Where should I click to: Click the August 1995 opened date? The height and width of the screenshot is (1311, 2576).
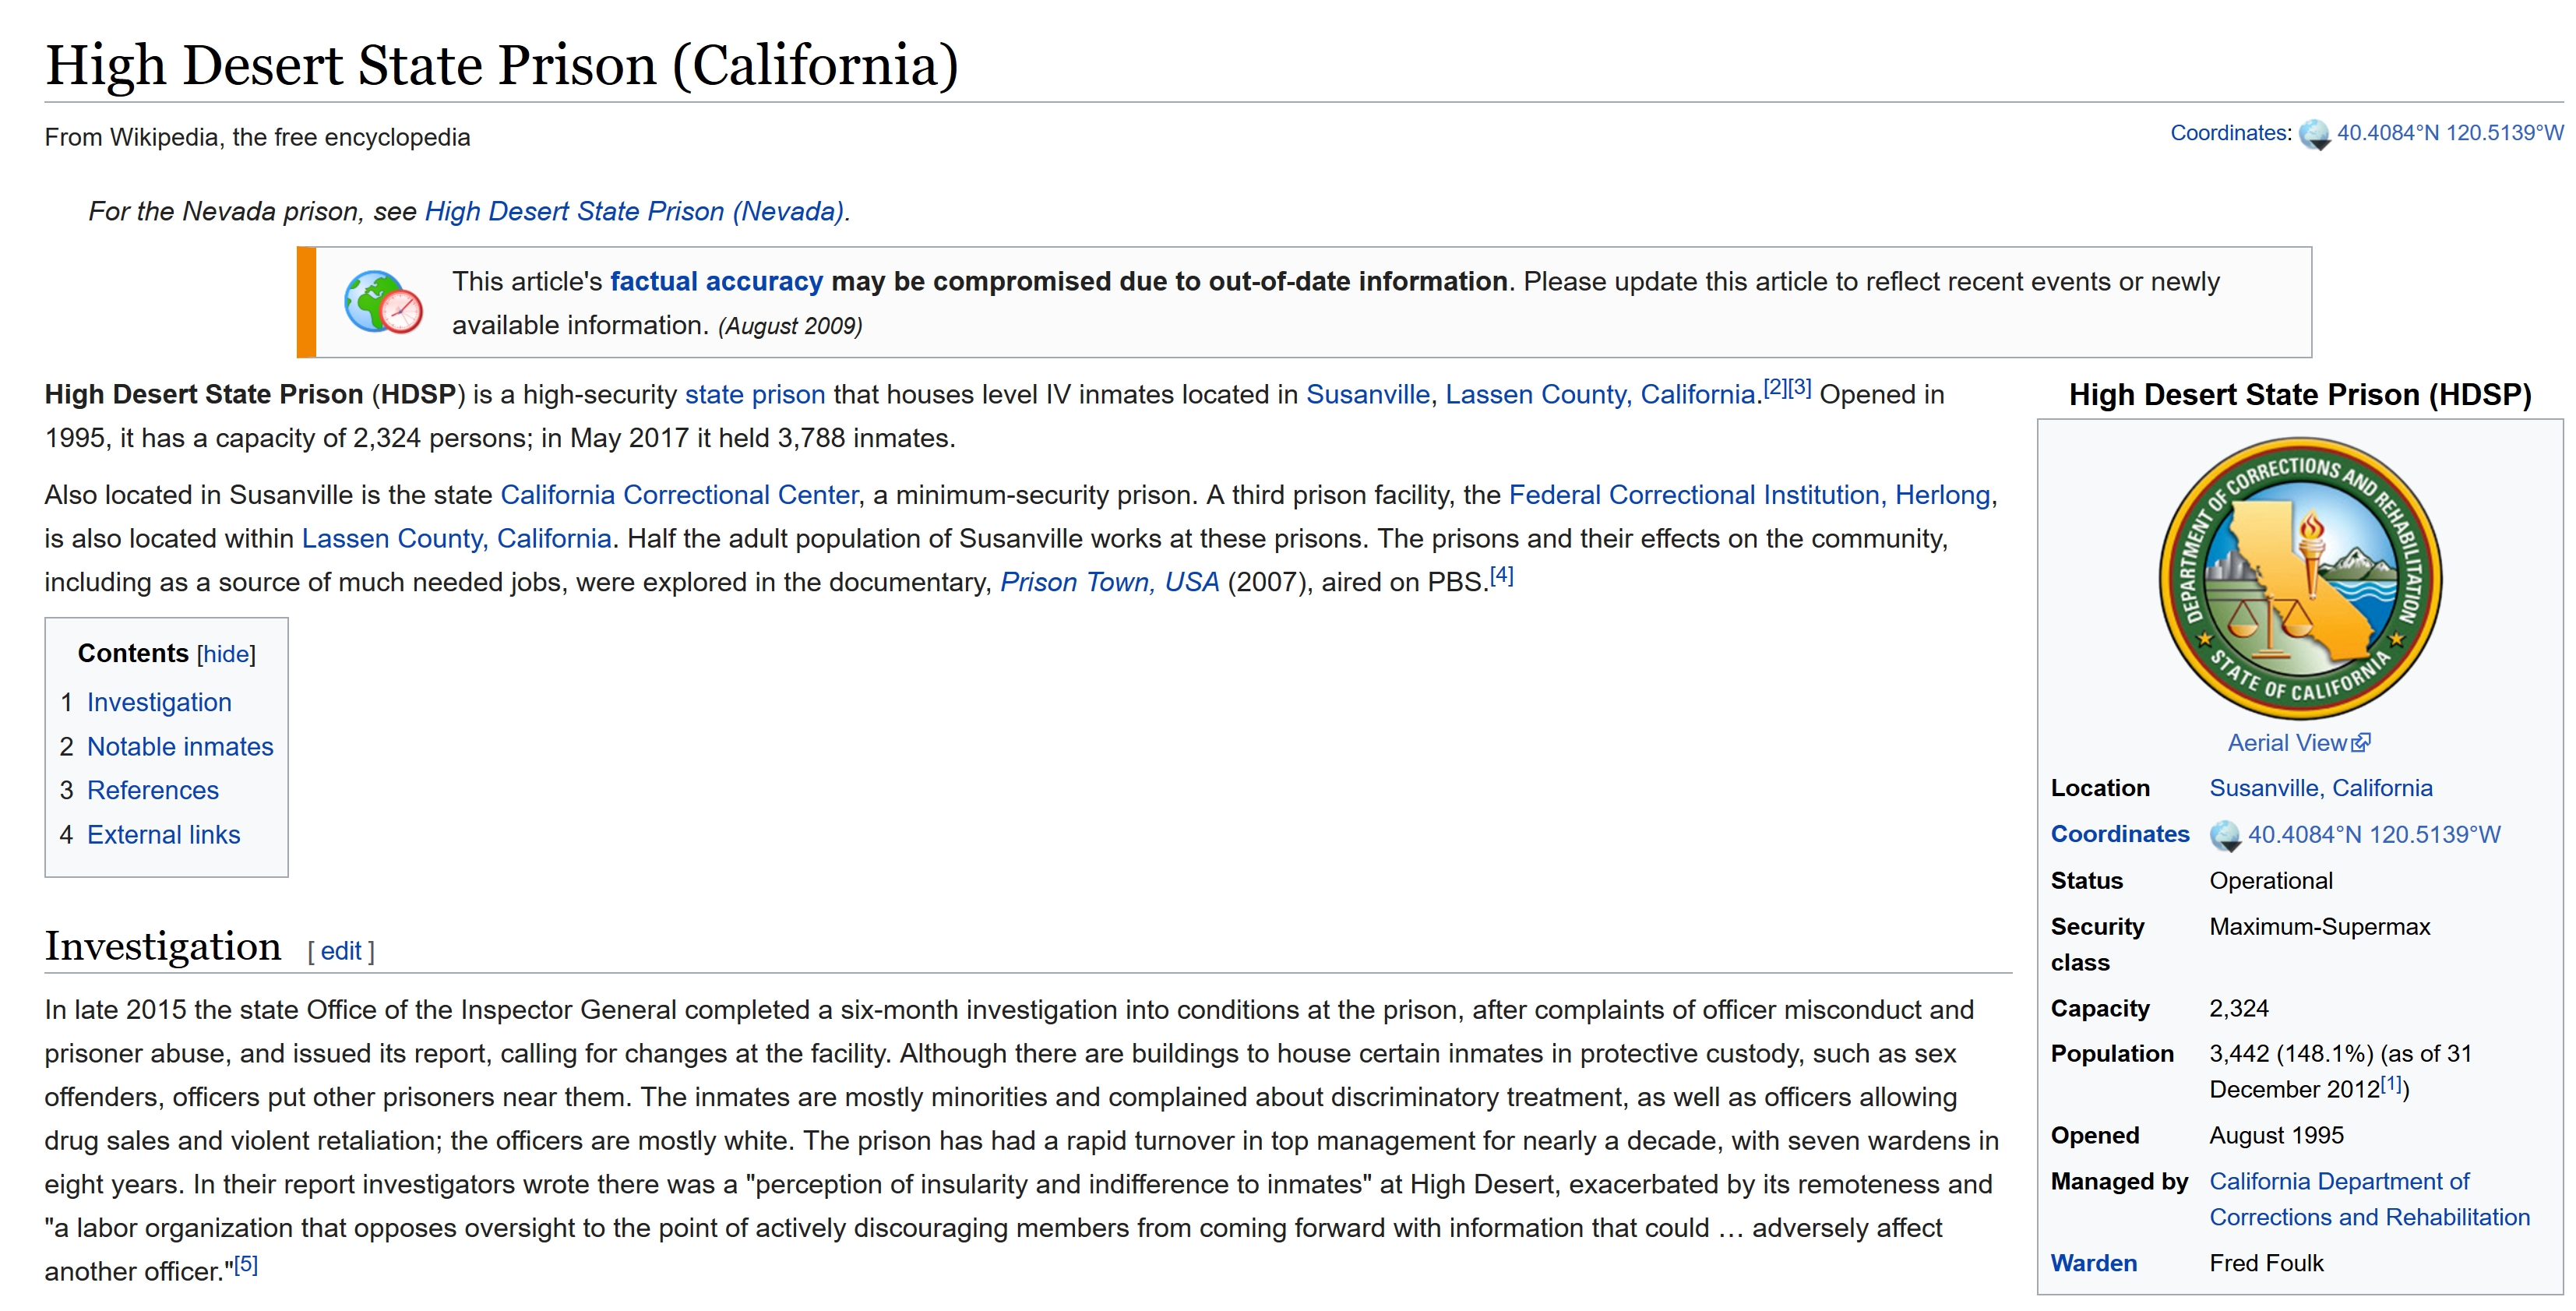coord(2276,1135)
